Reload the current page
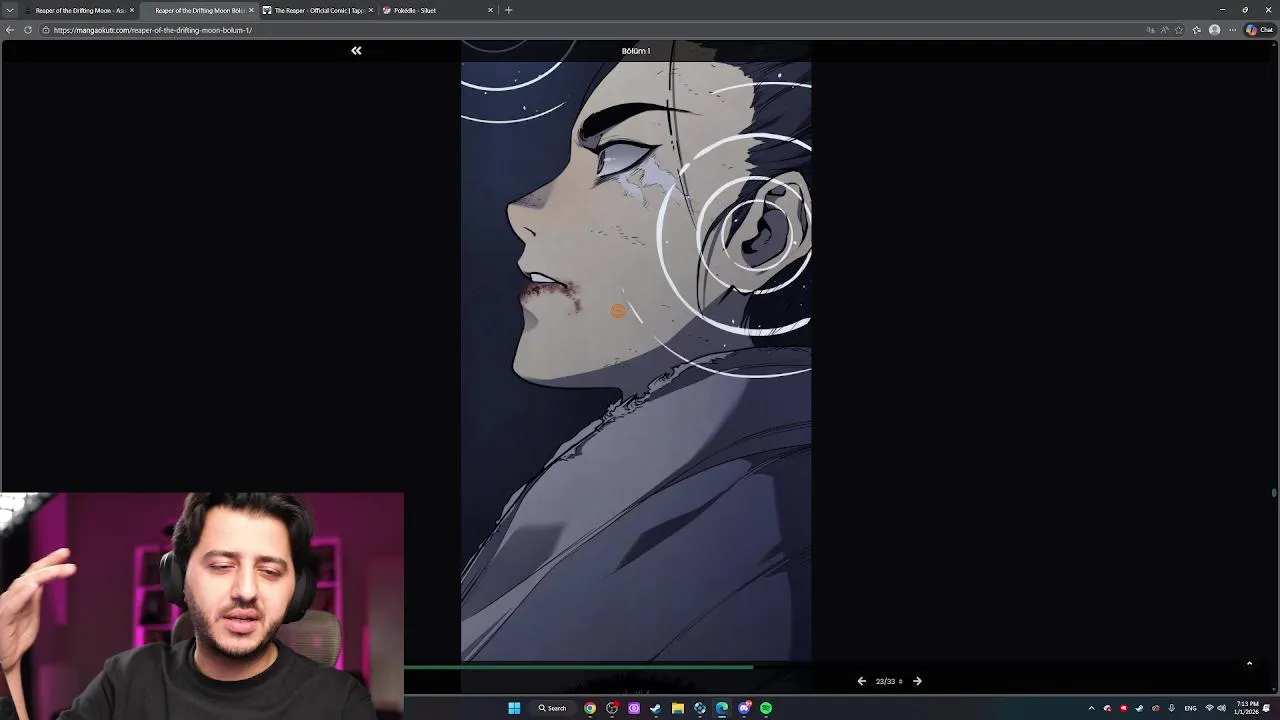Viewport: 1280px width, 720px height. click(28, 30)
